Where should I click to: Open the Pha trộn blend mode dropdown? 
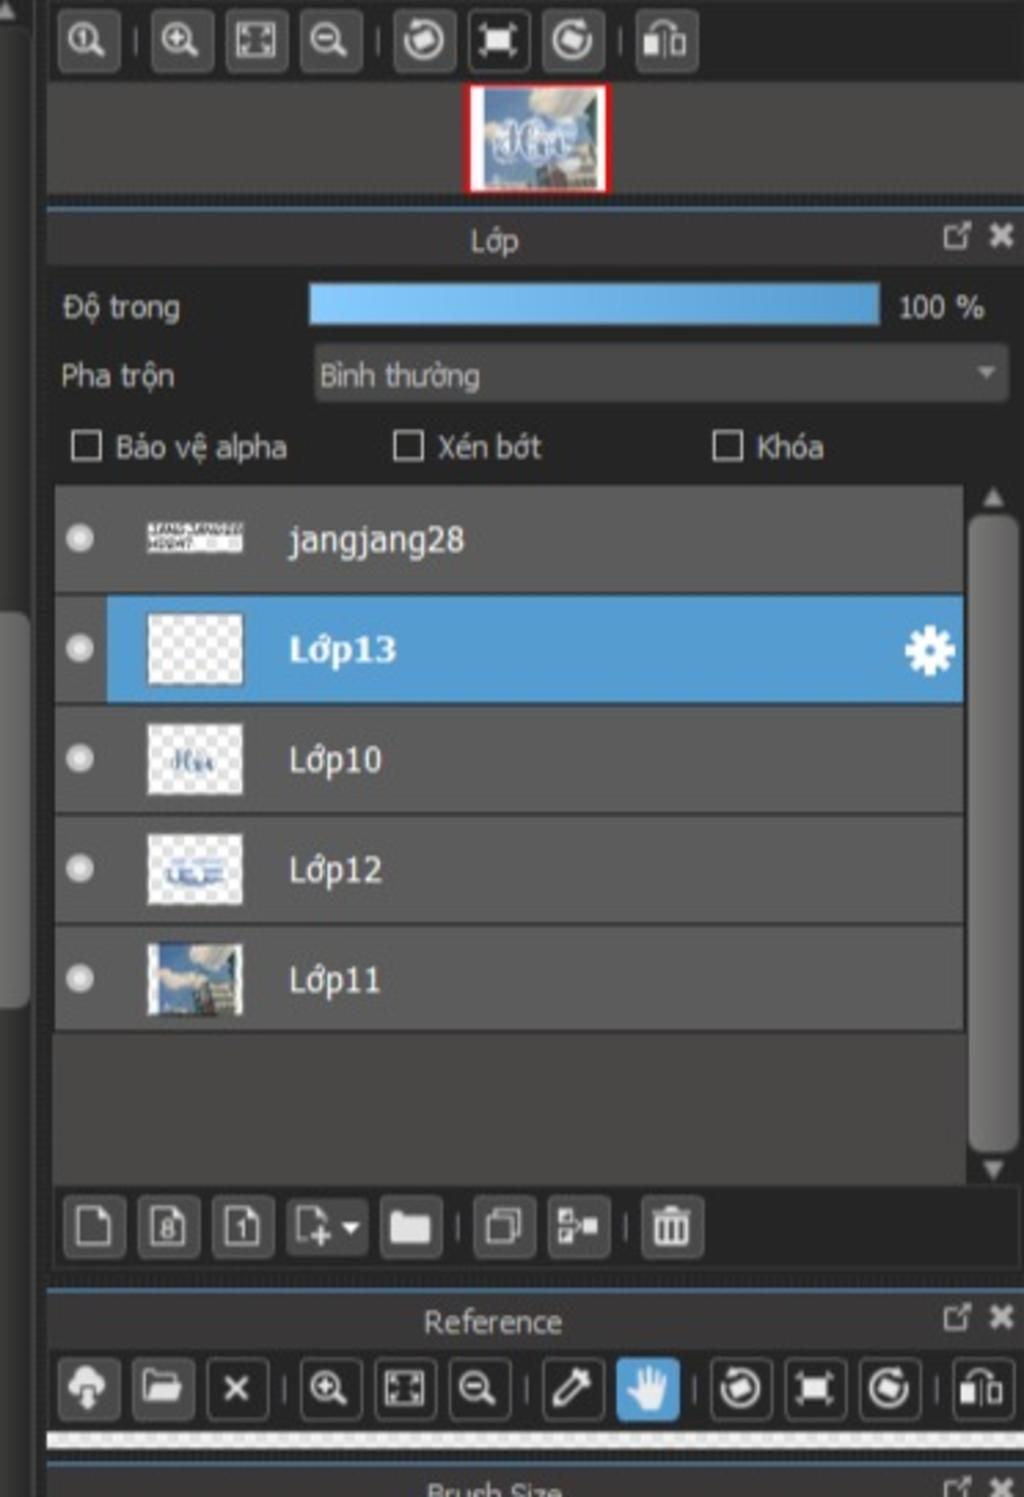click(660, 375)
